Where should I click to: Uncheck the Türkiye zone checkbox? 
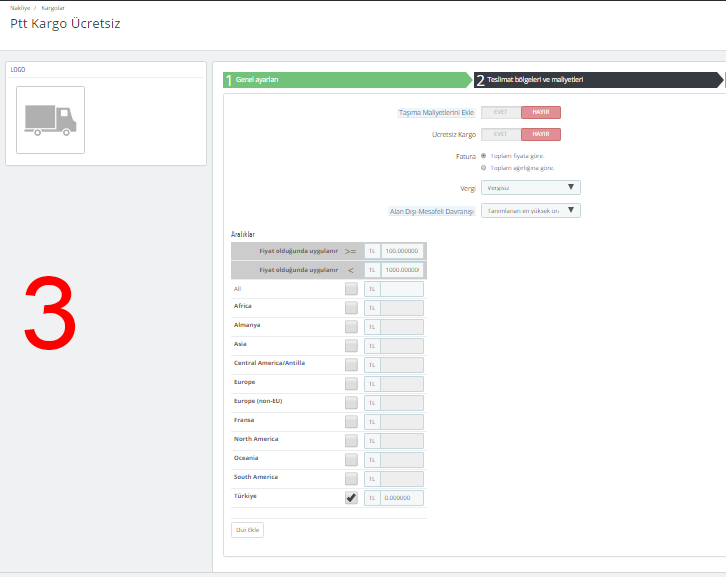click(x=351, y=498)
